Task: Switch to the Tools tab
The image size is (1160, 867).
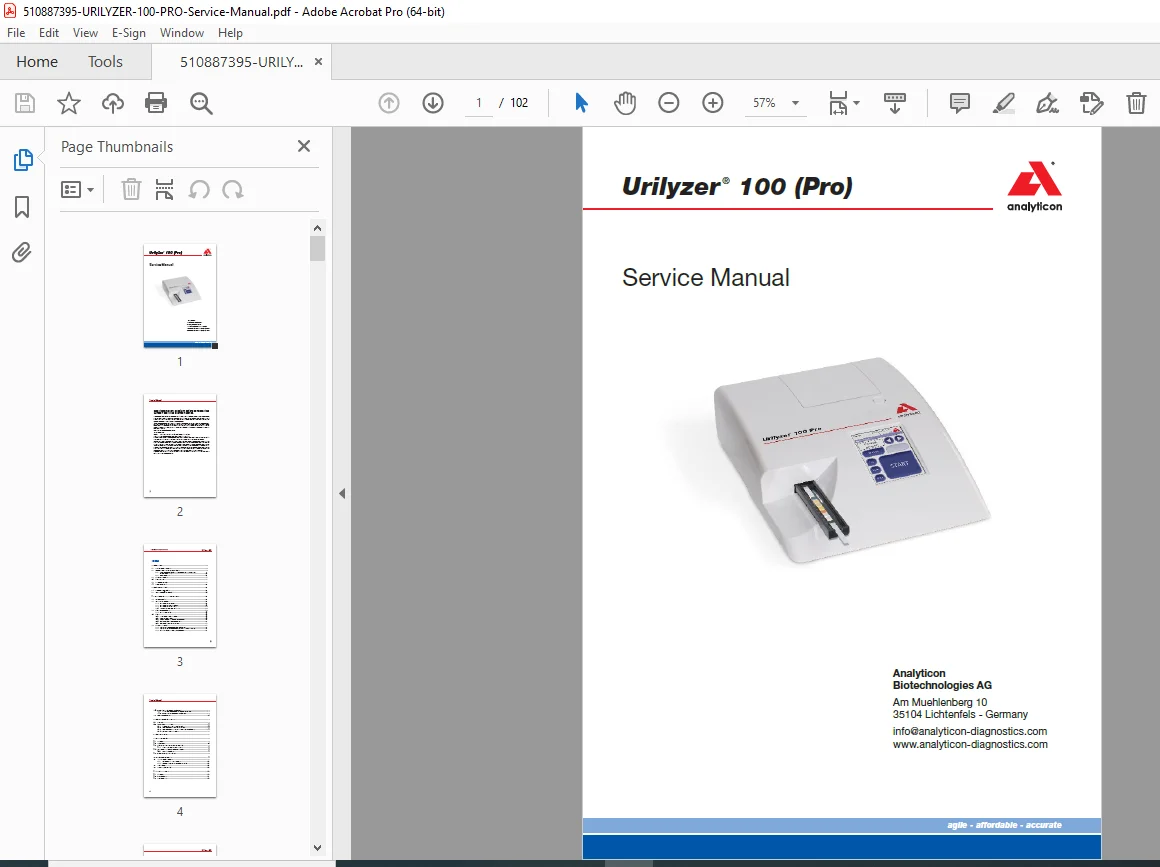Action: coord(105,61)
